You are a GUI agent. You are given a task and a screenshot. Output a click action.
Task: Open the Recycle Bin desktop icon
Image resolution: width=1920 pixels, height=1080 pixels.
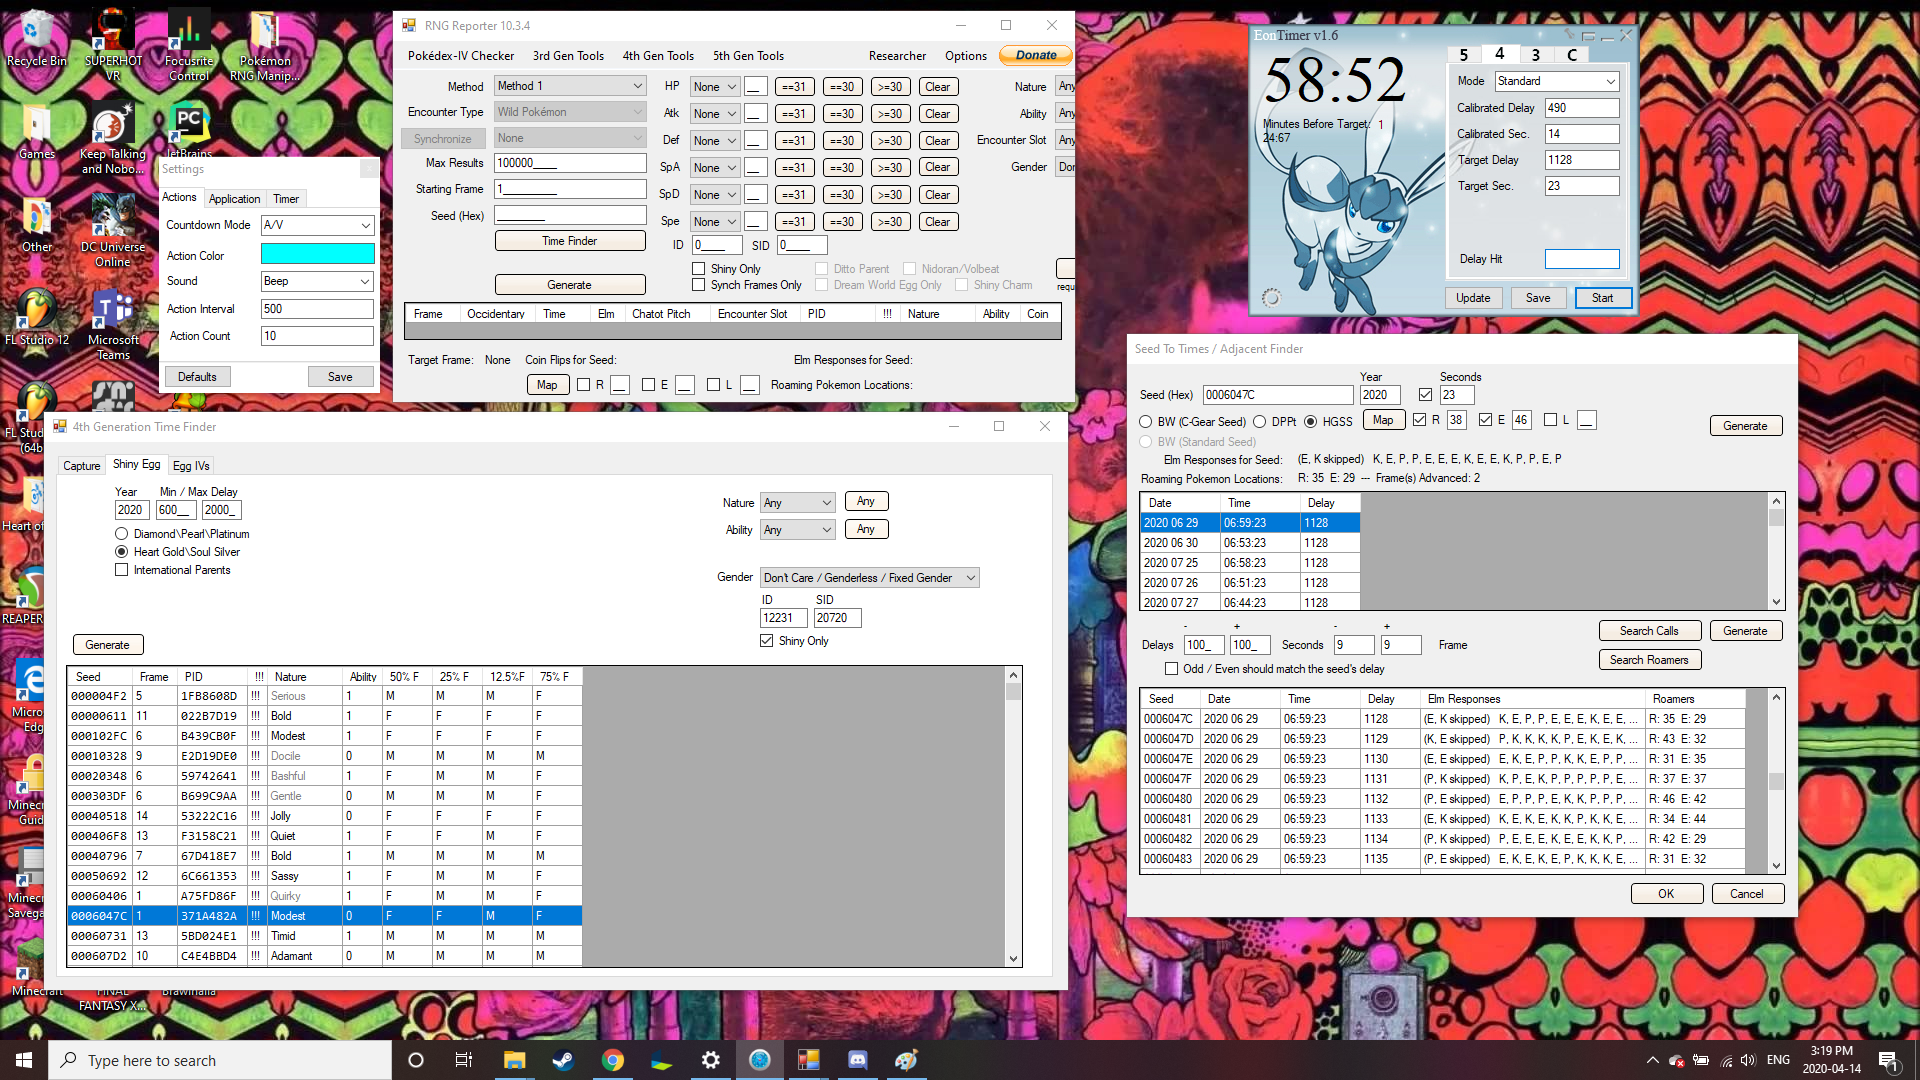pyautogui.click(x=36, y=37)
